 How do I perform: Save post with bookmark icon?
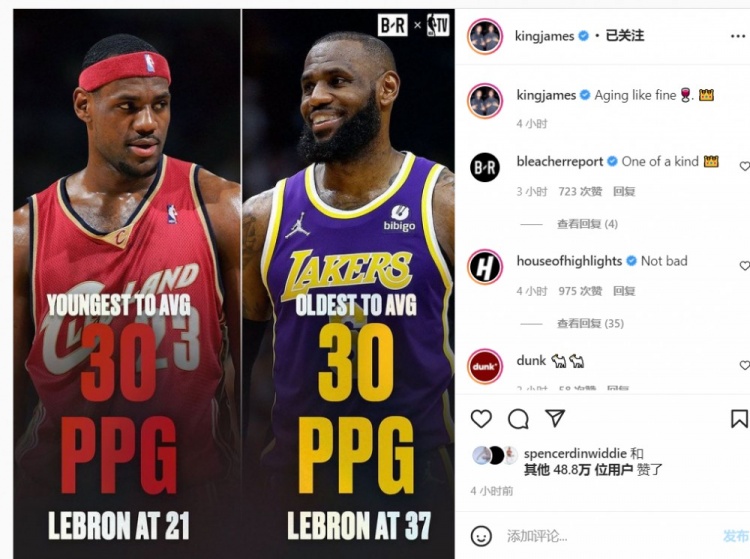tap(739, 419)
